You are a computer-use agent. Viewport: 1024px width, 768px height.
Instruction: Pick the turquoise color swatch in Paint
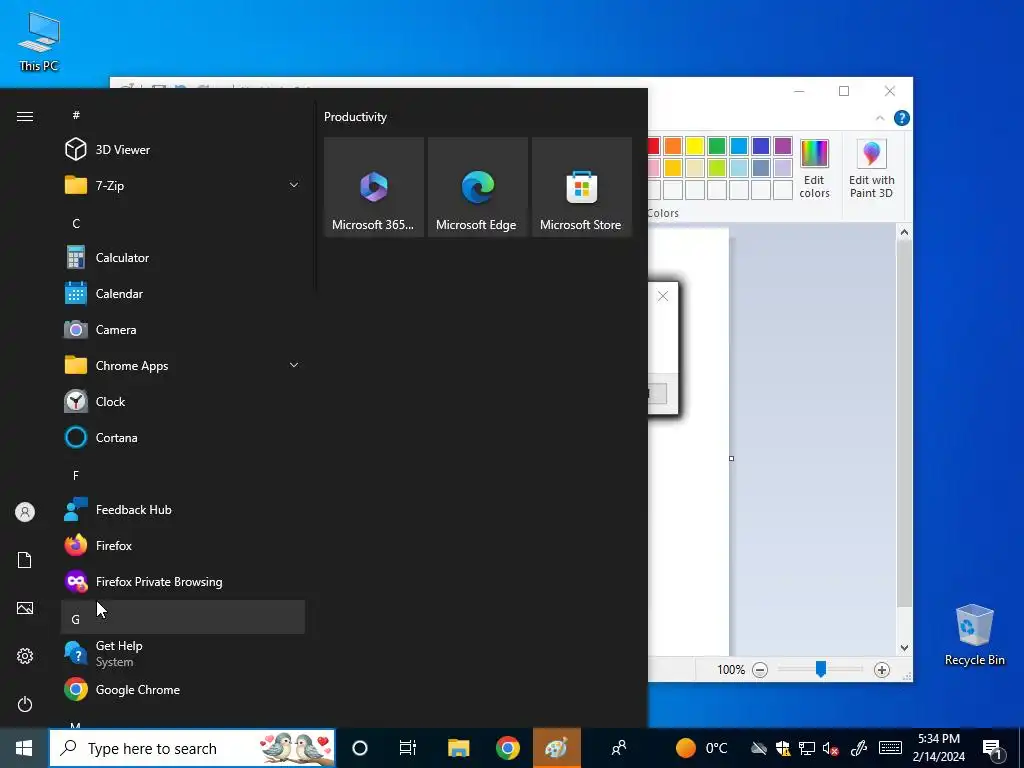(739, 146)
